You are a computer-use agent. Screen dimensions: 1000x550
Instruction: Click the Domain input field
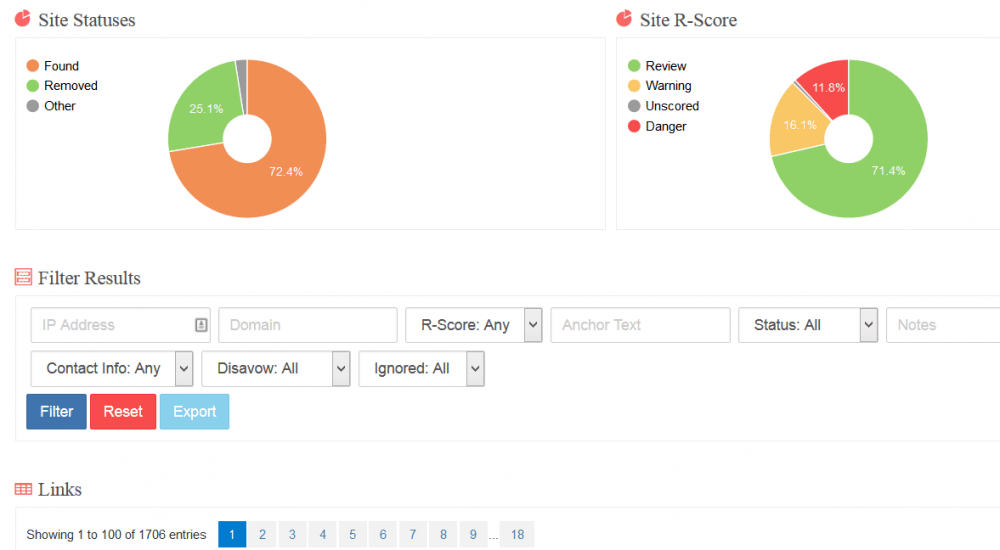[308, 325]
